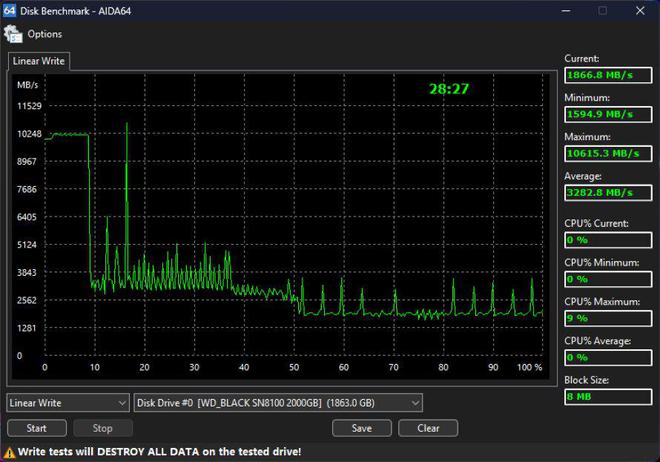
Task: Click the Disk Benchmark - AIDA64 title text
Action: tap(75, 11)
